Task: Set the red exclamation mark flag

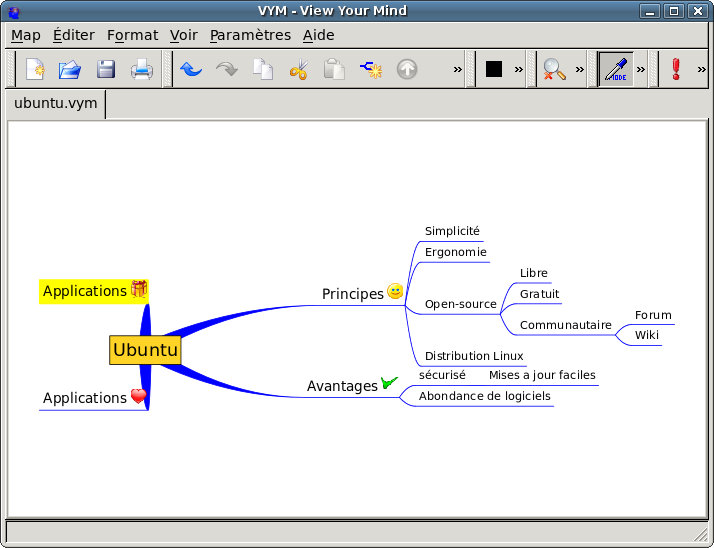Action: click(x=676, y=70)
